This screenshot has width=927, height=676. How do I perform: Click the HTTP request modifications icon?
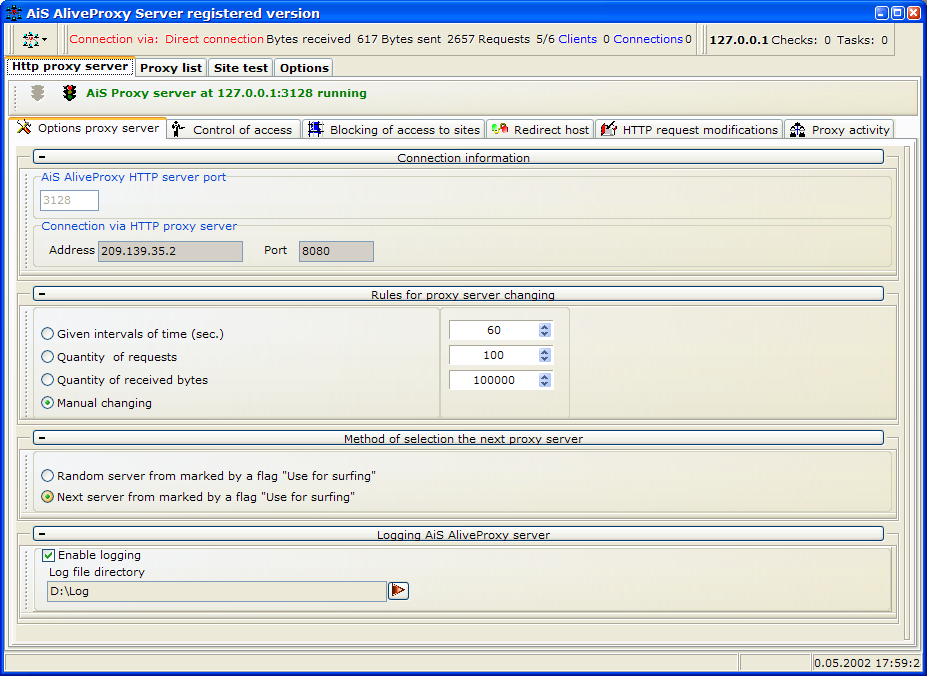pyautogui.click(x=609, y=129)
